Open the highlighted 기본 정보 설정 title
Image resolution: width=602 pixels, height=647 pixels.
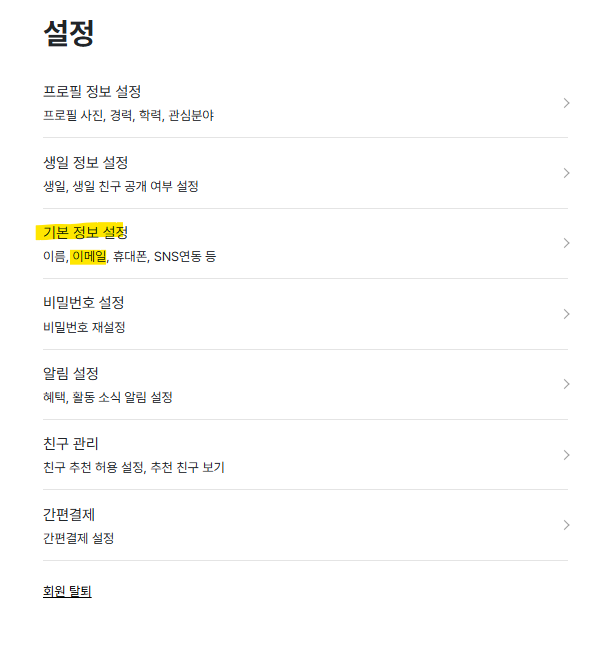[x=85, y=232]
